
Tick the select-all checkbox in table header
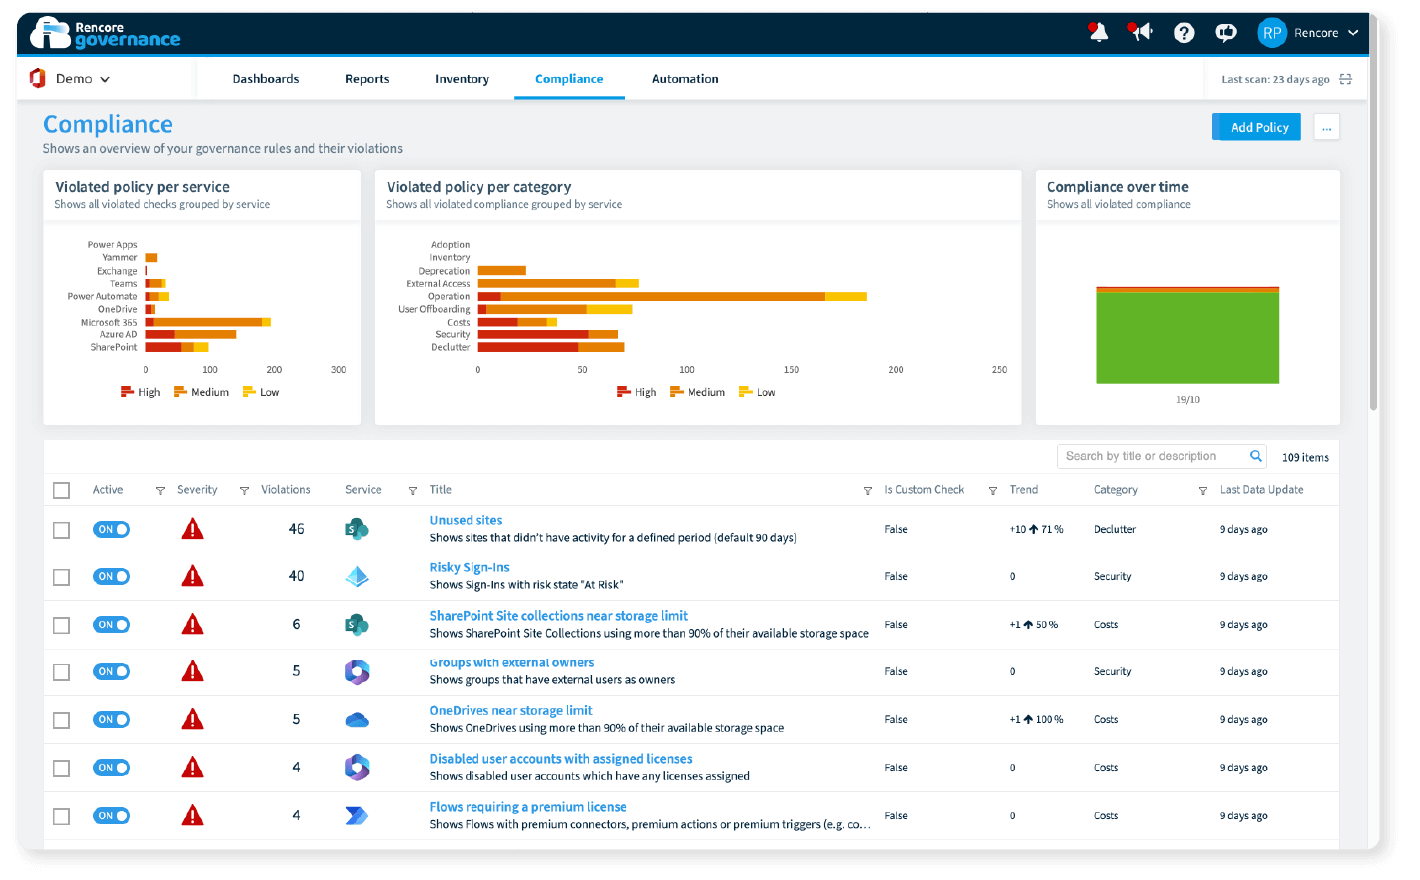[62, 490]
